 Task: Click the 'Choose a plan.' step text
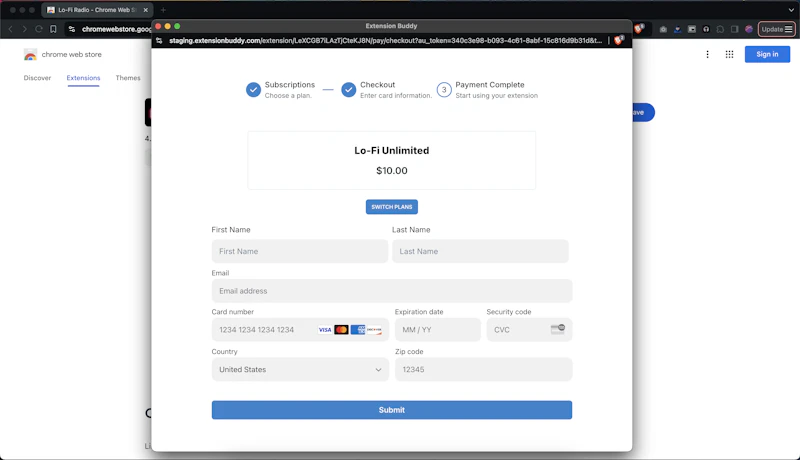(x=288, y=95)
